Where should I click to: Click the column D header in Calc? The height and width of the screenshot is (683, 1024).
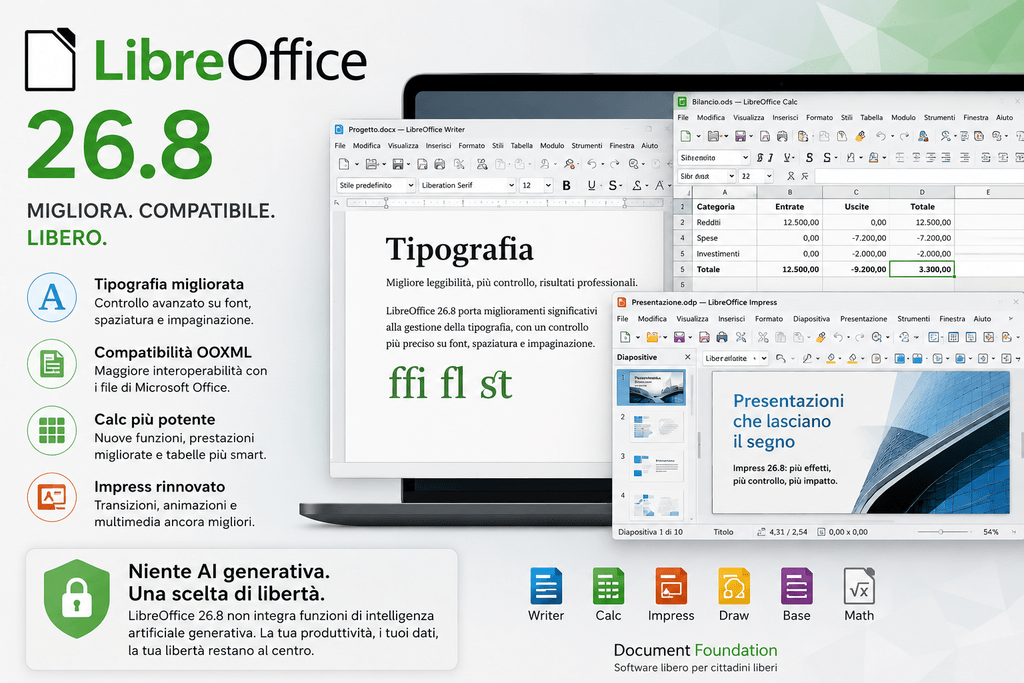(x=921, y=192)
